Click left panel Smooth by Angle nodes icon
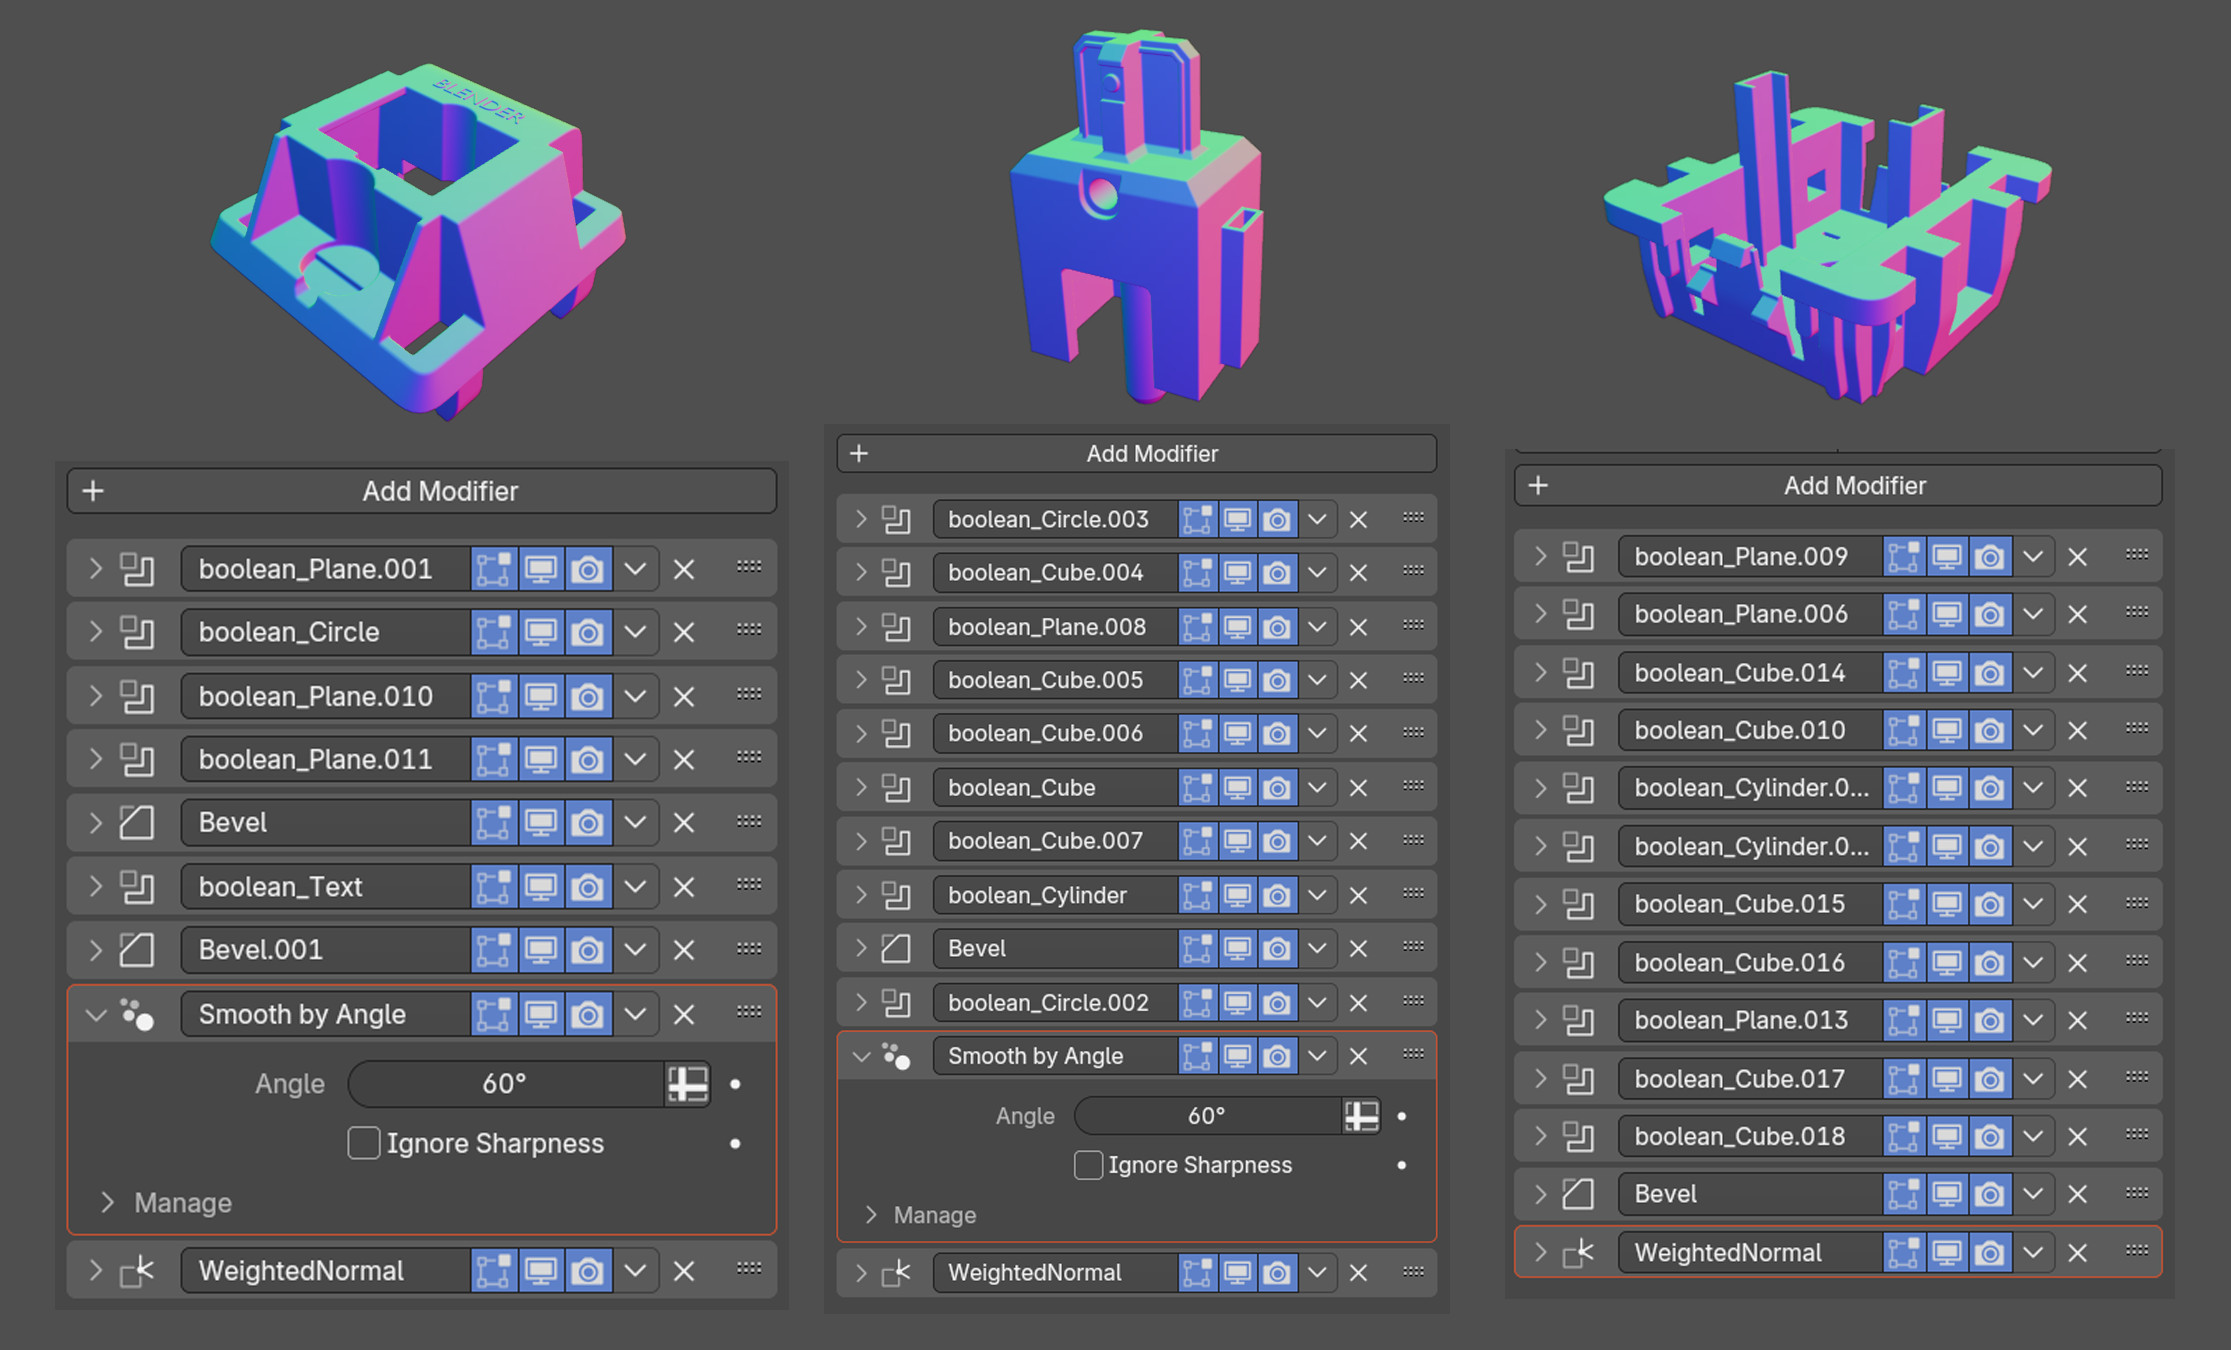This screenshot has width=2231, height=1350. (x=137, y=1015)
